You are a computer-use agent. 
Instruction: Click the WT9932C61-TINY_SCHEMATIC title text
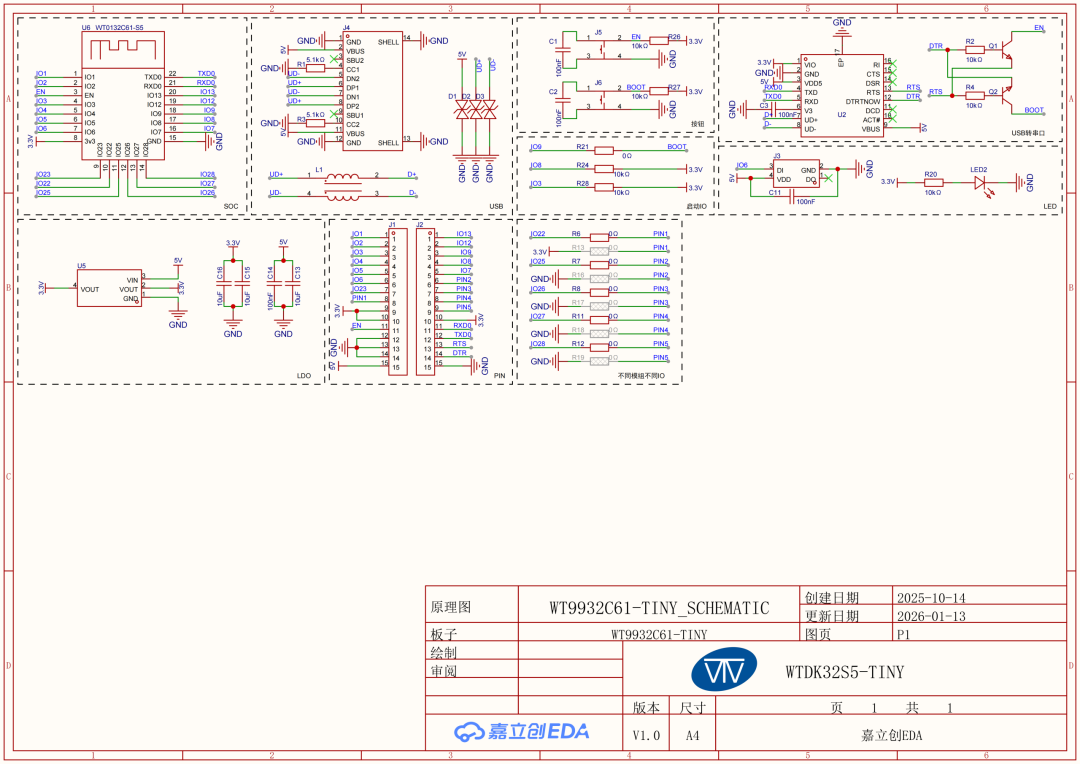tap(658, 607)
